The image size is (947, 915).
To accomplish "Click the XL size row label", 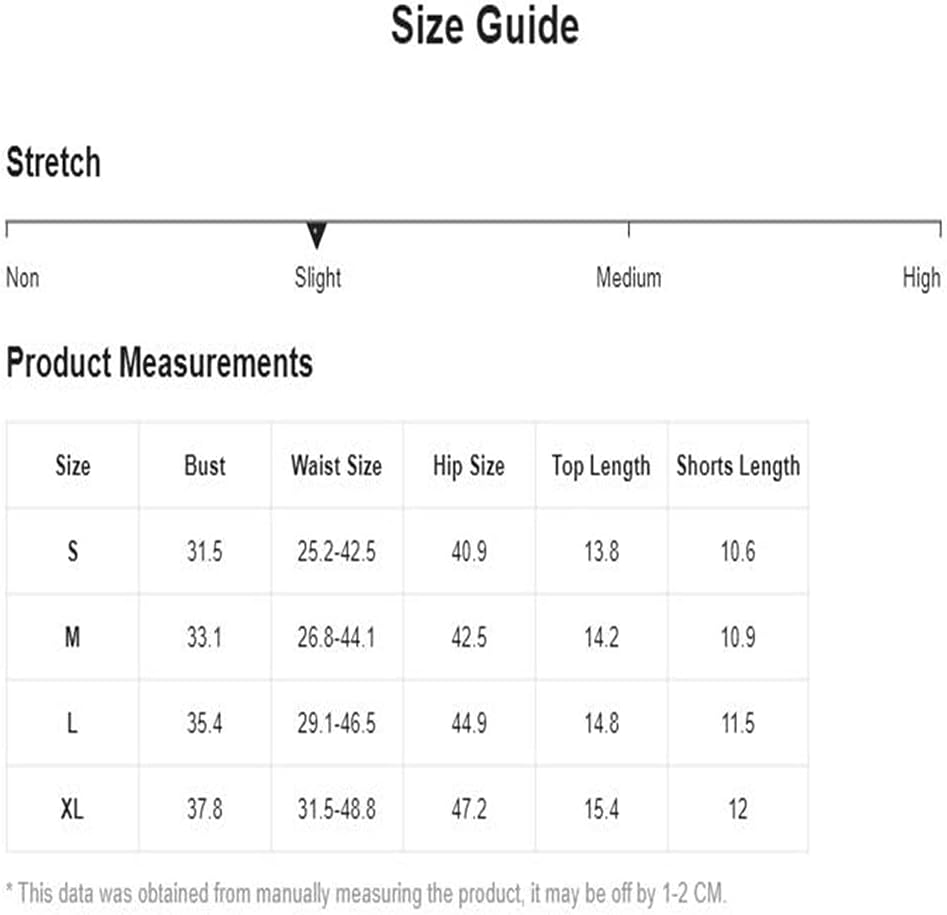I will [72, 809].
